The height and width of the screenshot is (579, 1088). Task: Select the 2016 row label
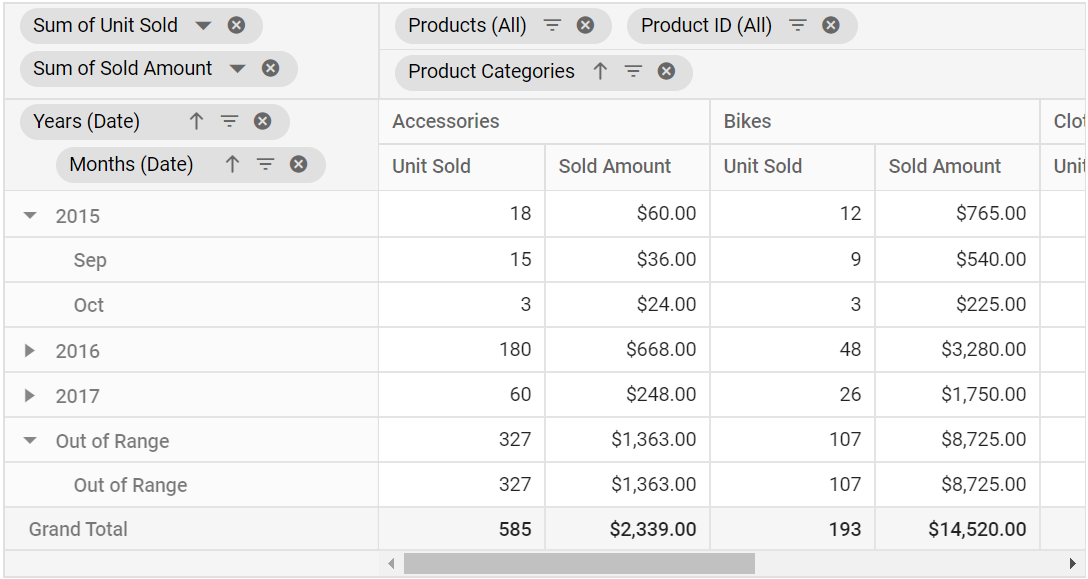click(x=78, y=351)
